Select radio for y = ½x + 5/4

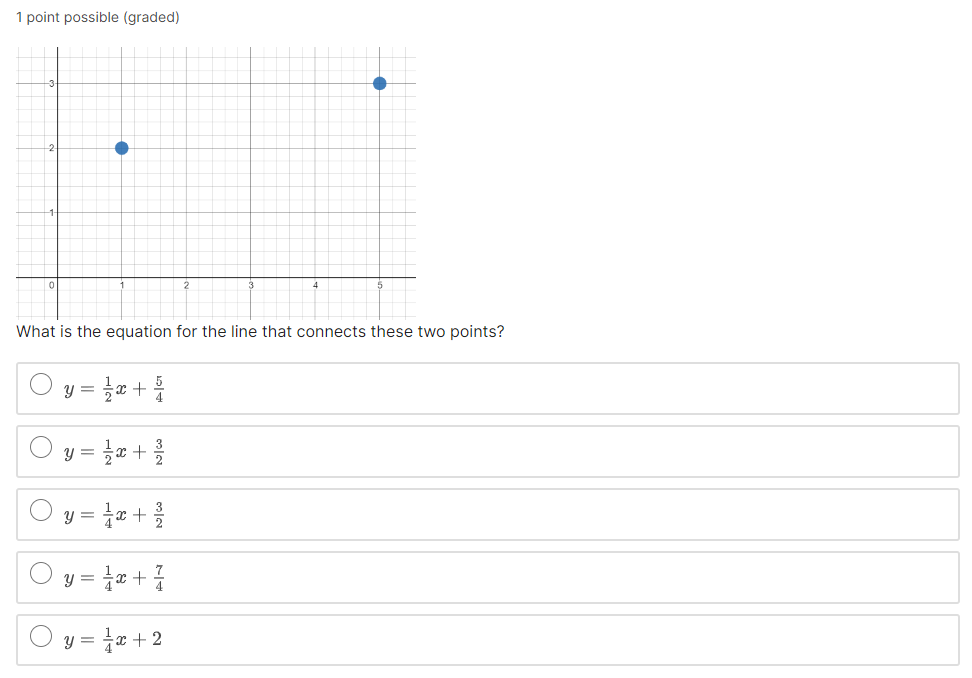[41, 384]
